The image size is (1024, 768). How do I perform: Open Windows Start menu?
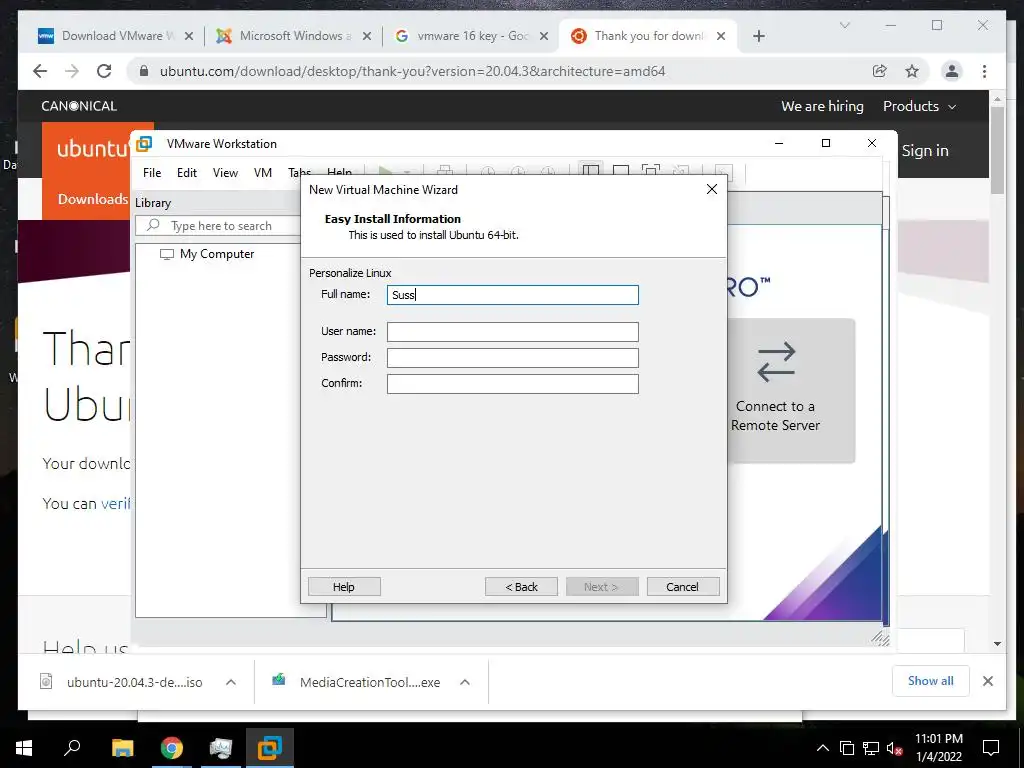click(24, 748)
